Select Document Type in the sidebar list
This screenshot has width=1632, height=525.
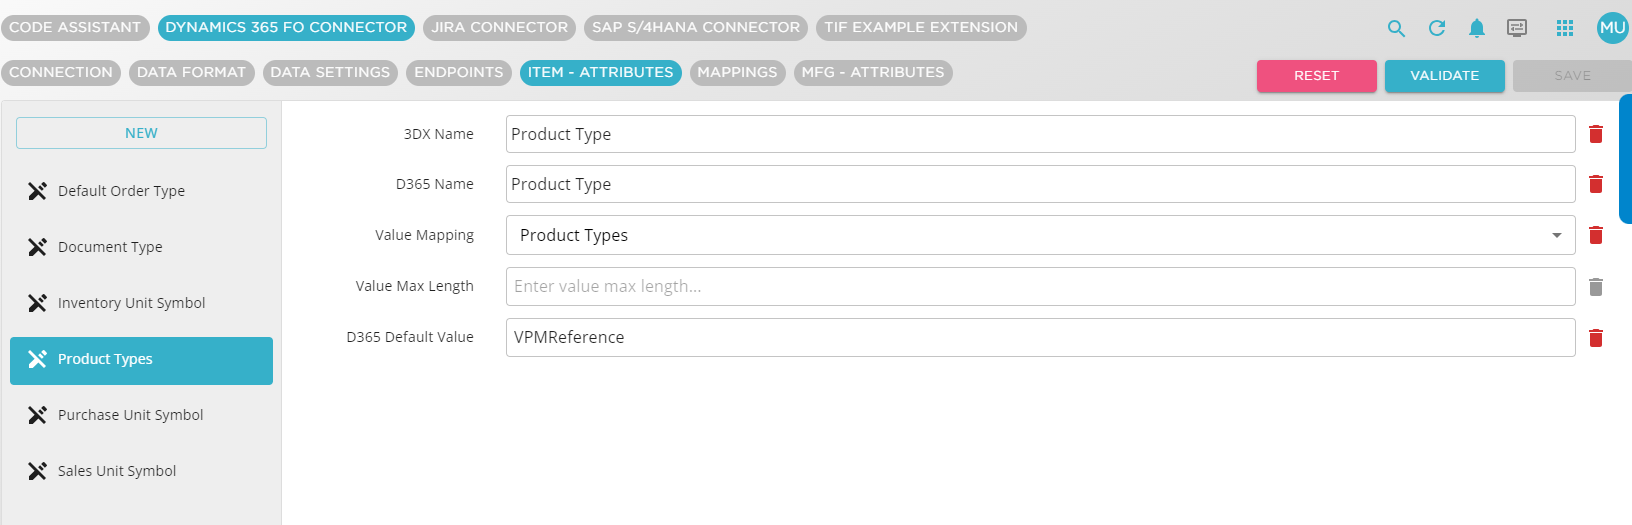coord(110,247)
